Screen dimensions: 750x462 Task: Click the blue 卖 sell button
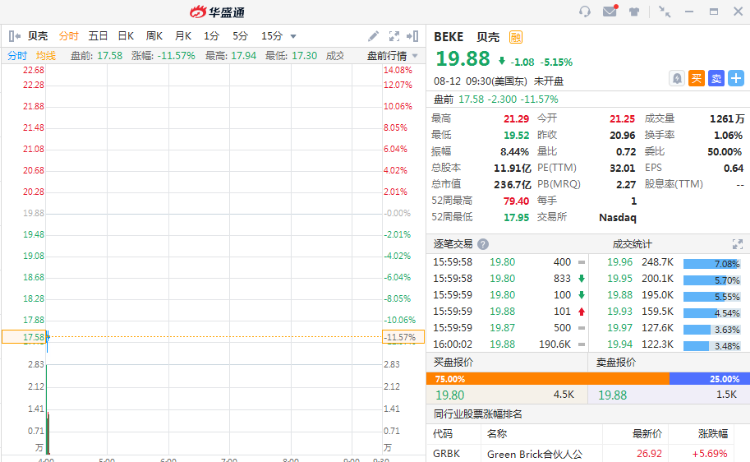pos(716,78)
